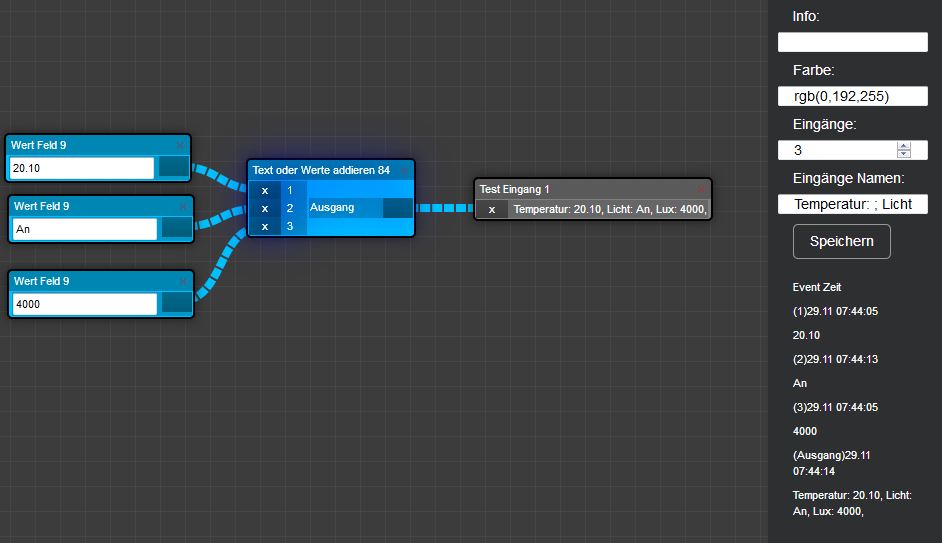This screenshot has height=543, width=942.
Task: Click output port of the An value node
Action: (177, 228)
